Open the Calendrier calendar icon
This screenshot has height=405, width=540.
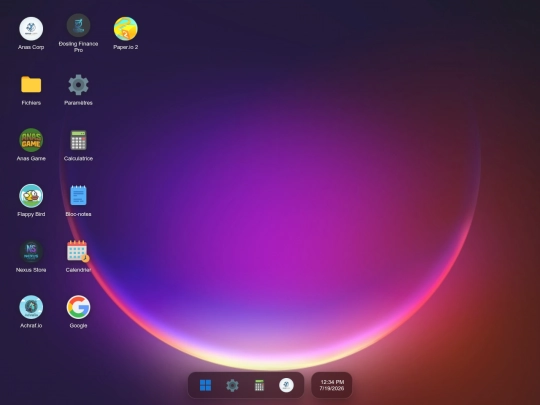(78, 251)
